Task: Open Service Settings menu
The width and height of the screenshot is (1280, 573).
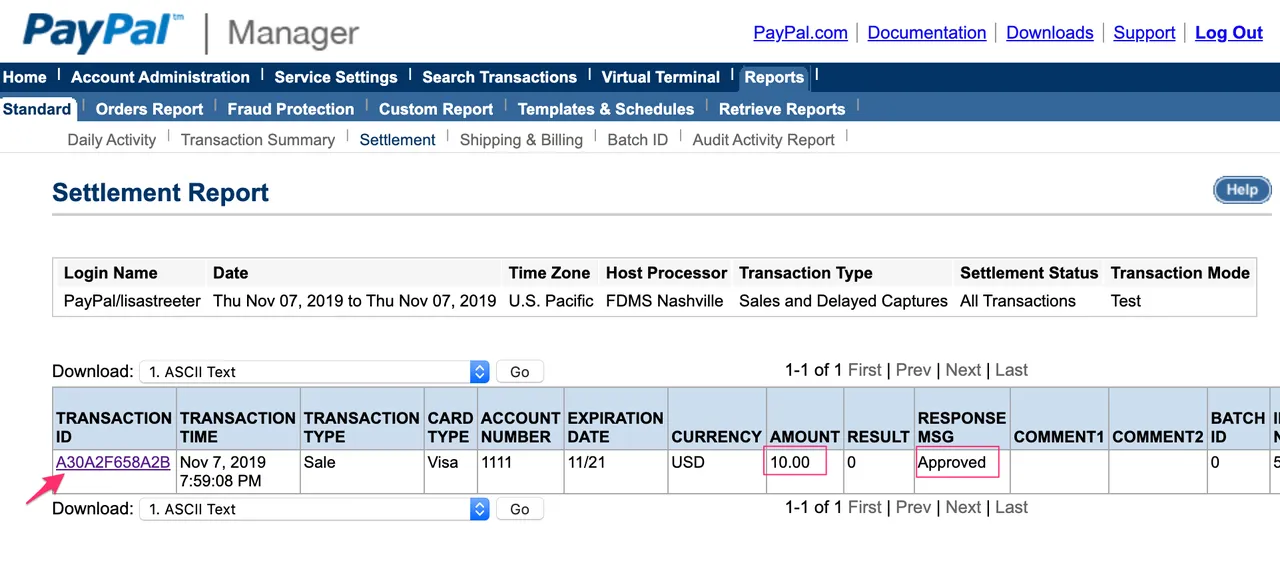Action: [x=336, y=77]
